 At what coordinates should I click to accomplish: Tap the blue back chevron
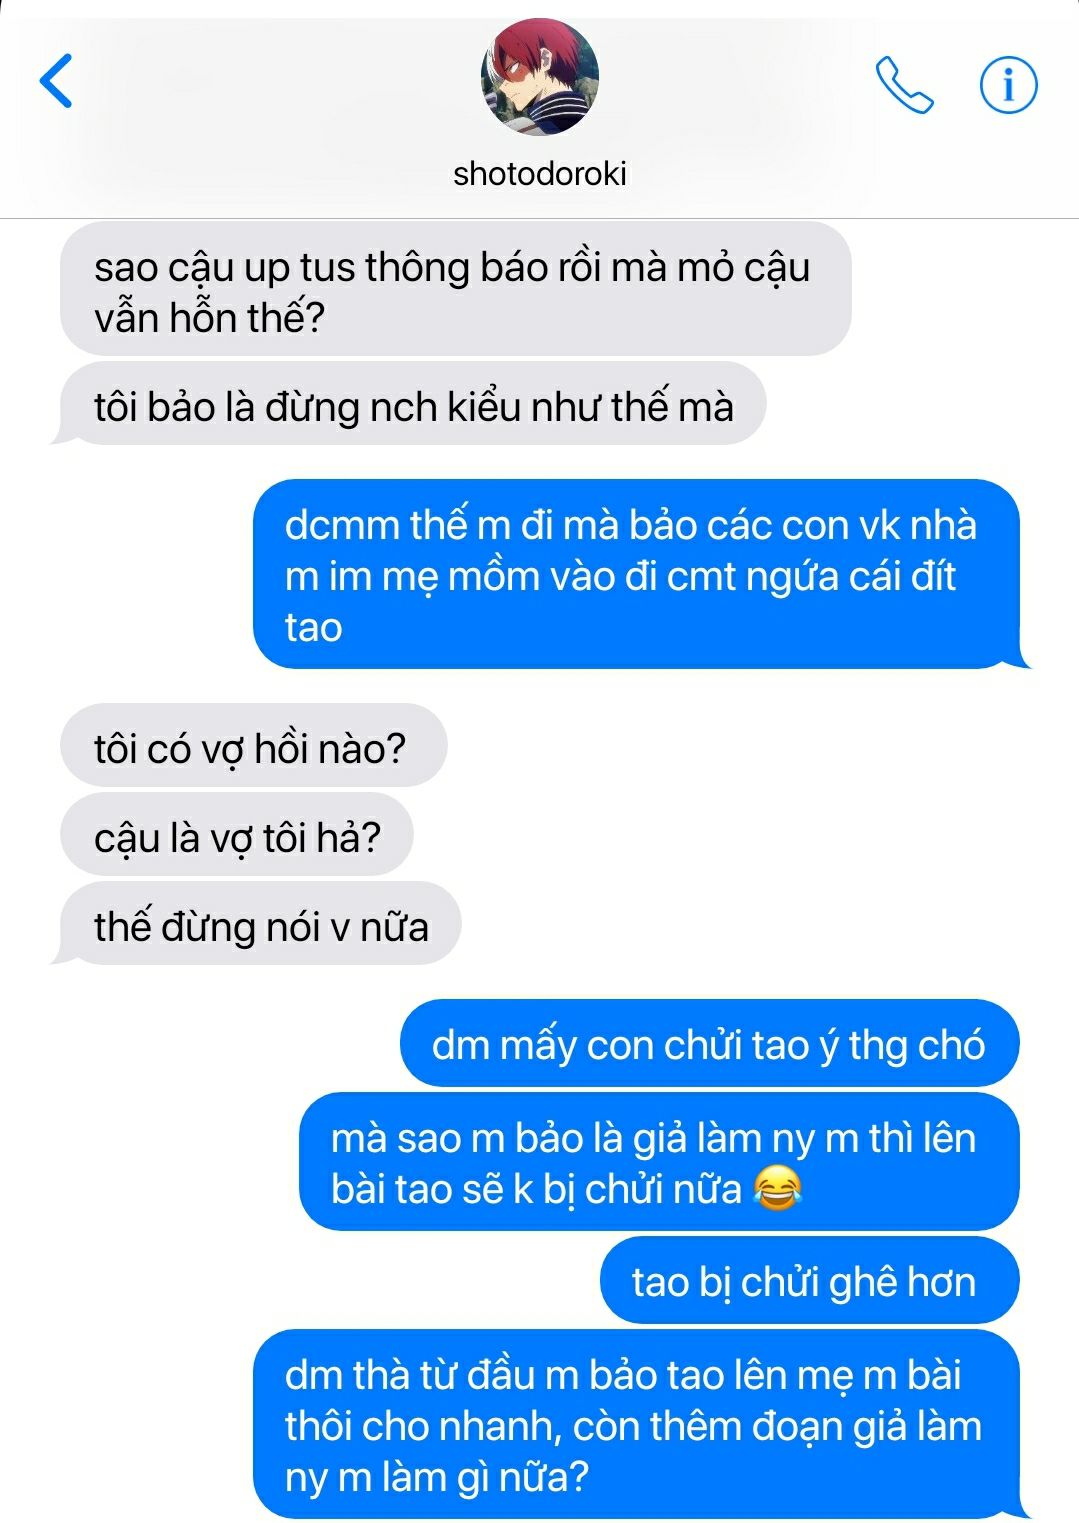[x=56, y=81]
